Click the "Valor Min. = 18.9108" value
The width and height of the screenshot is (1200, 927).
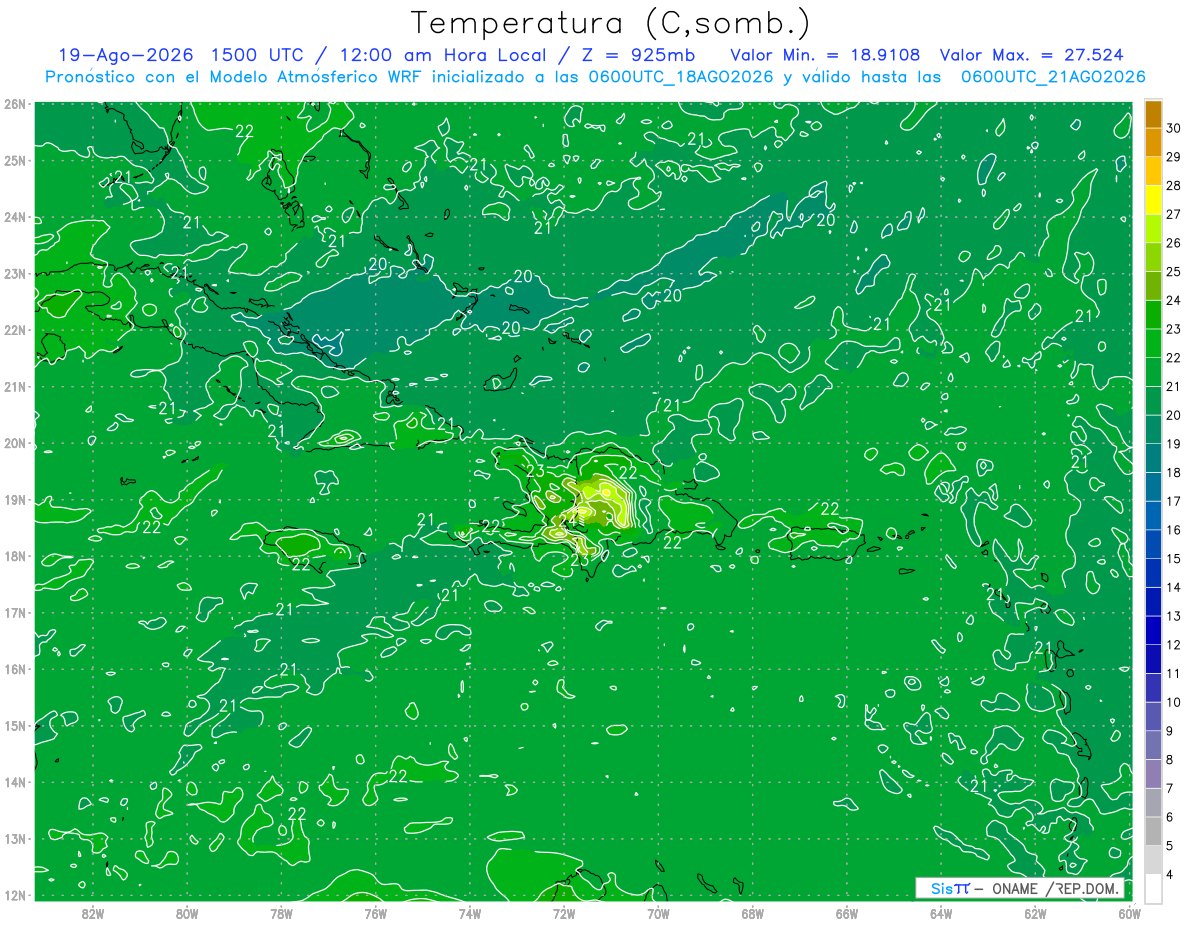click(825, 54)
